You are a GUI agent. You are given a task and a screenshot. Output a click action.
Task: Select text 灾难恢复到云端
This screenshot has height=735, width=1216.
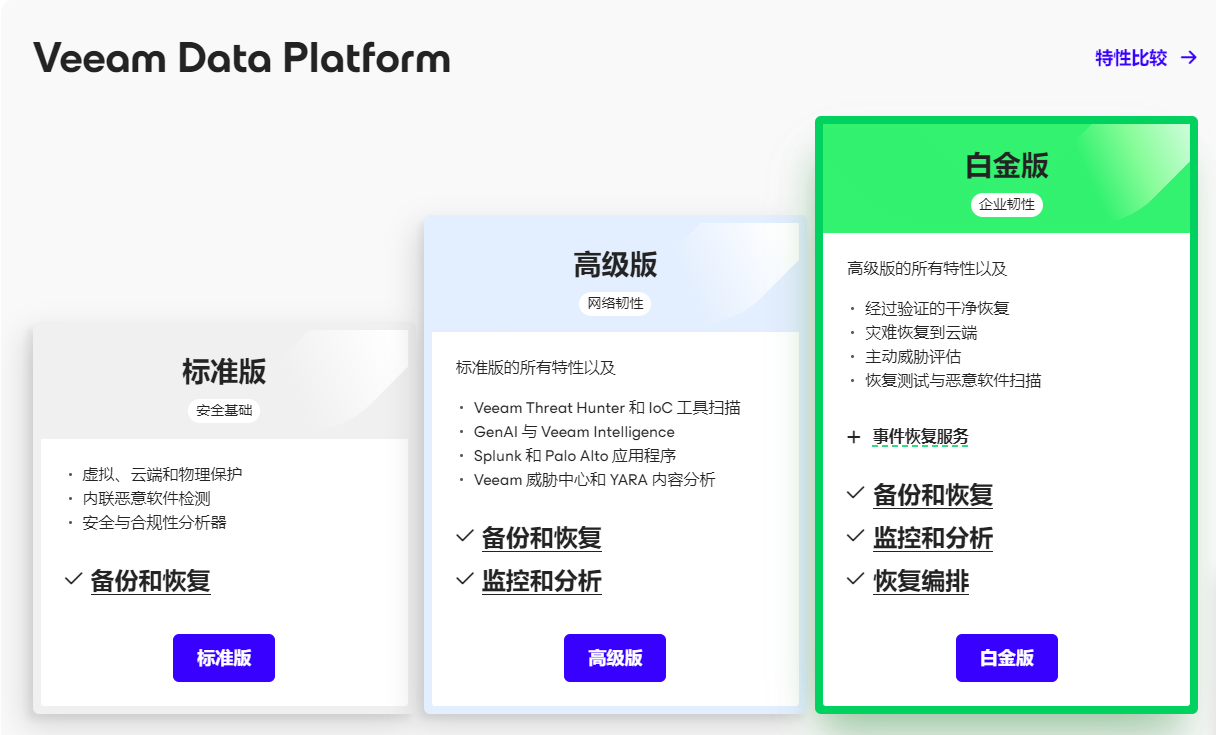[921, 333]
